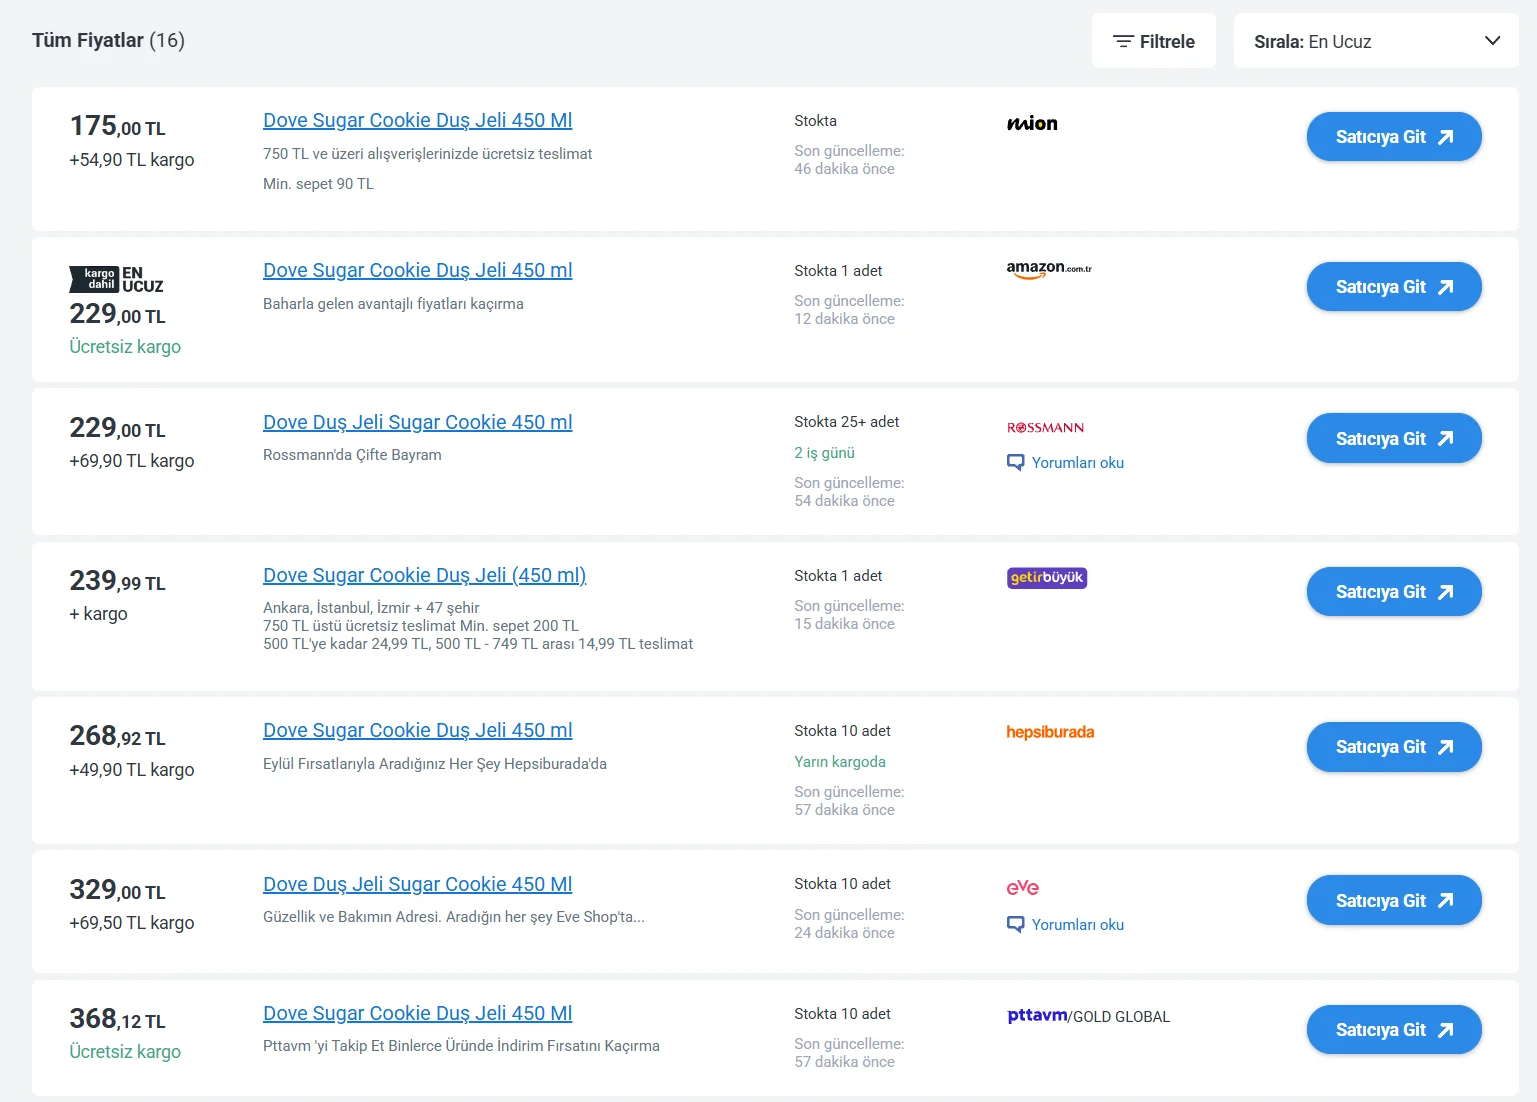Image resolution: width=1537 pixels, height=1102 pixels.
Task: Click the Tüm Fiyatlar (16) heading
Action: (x=108, y=40)
